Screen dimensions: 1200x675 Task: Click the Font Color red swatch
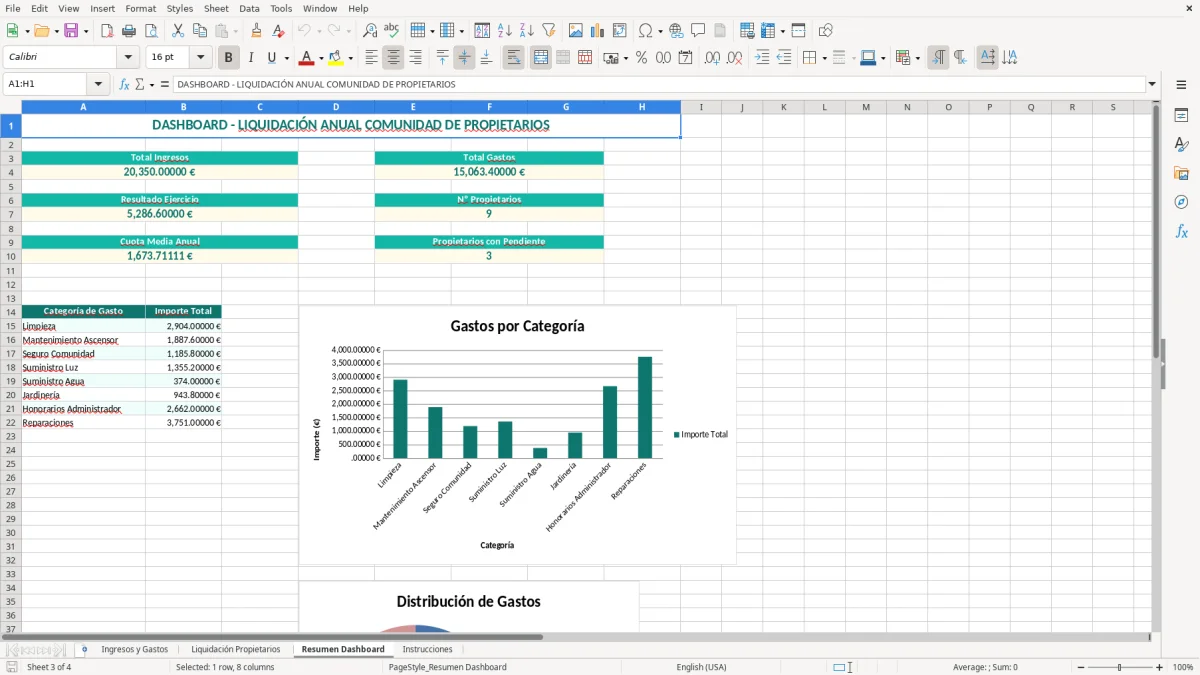307,58
